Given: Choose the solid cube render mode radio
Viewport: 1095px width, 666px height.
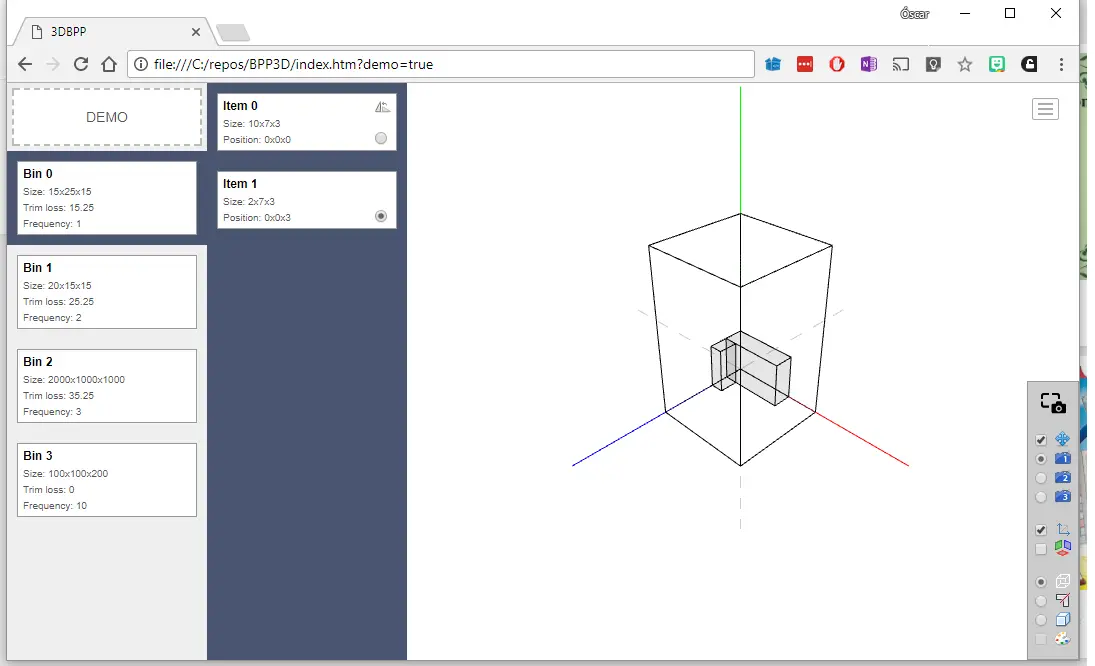Looking at the screenshot, I should click(x=1041, y=620).
